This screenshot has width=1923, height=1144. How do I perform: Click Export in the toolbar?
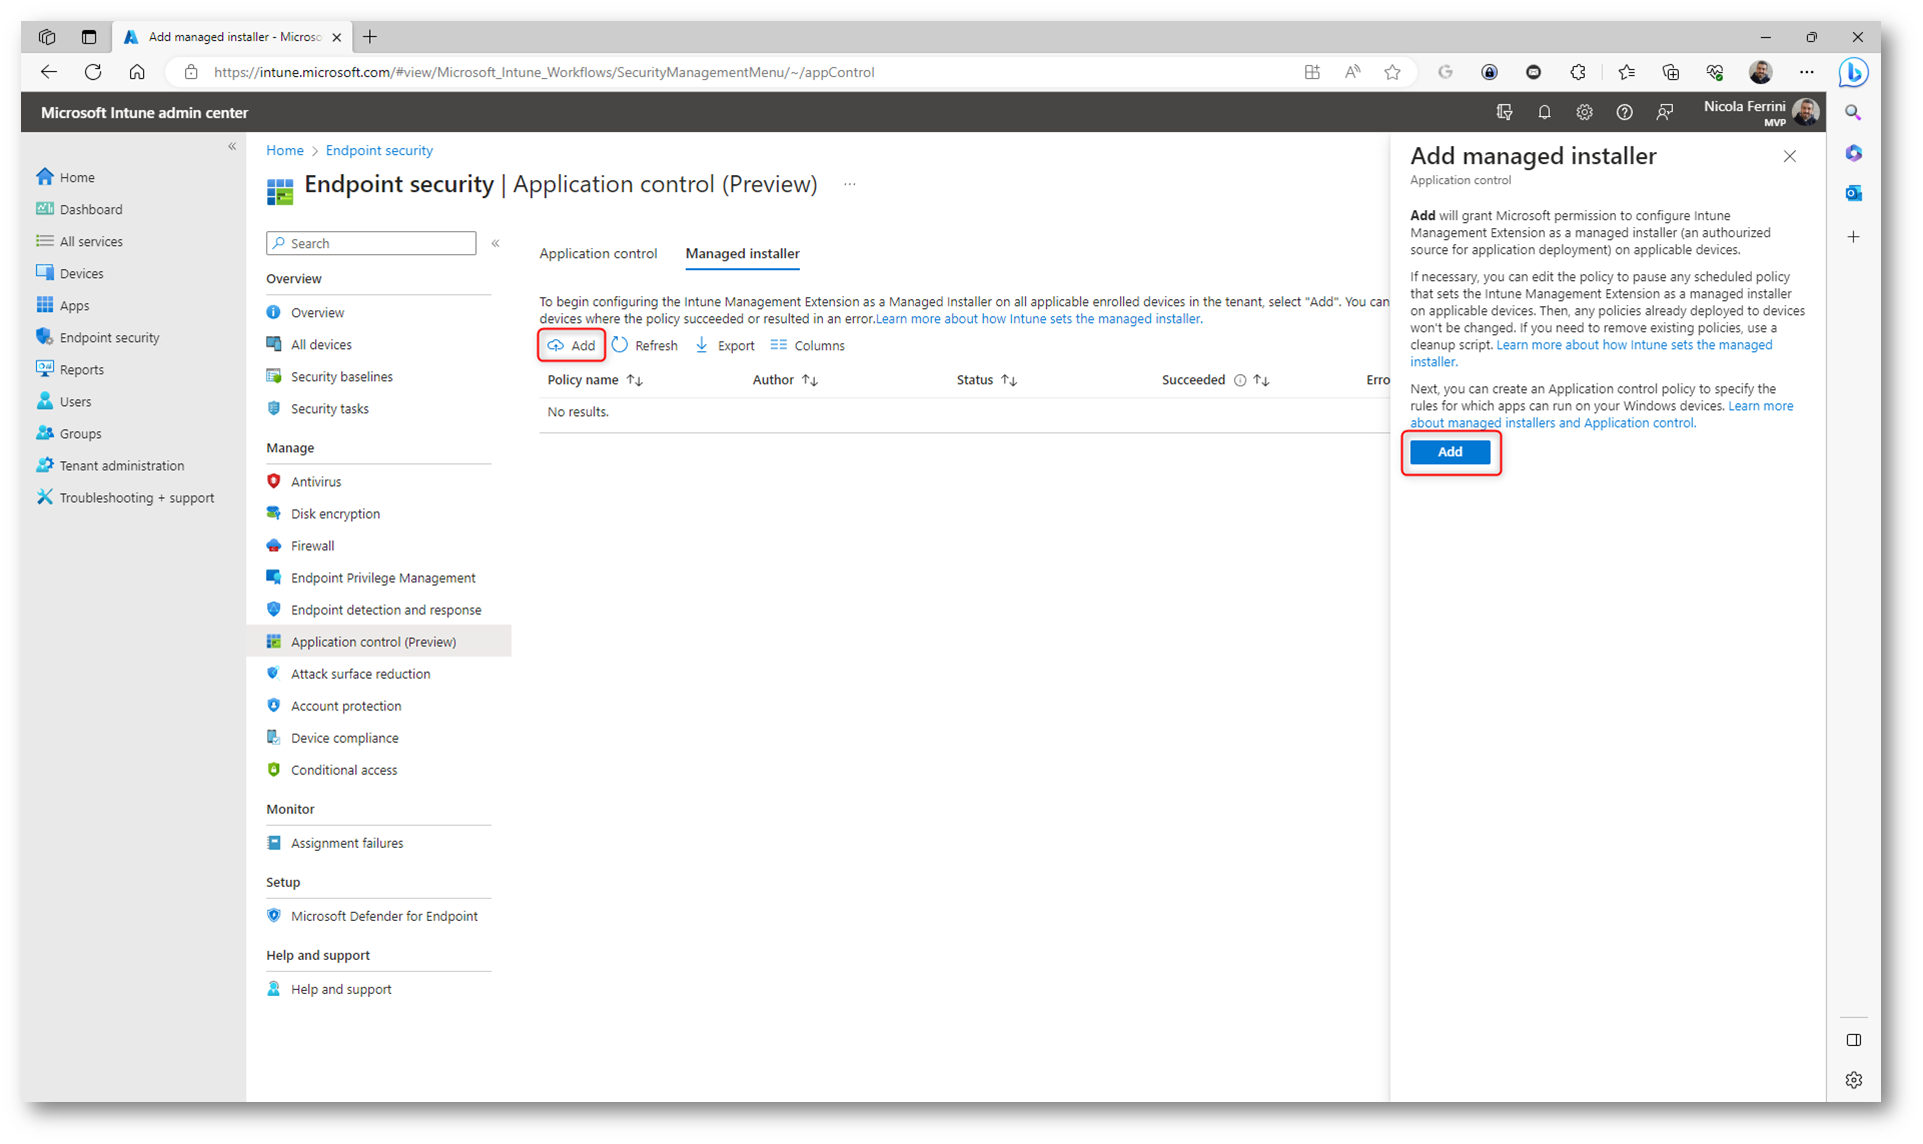point(725,345)
